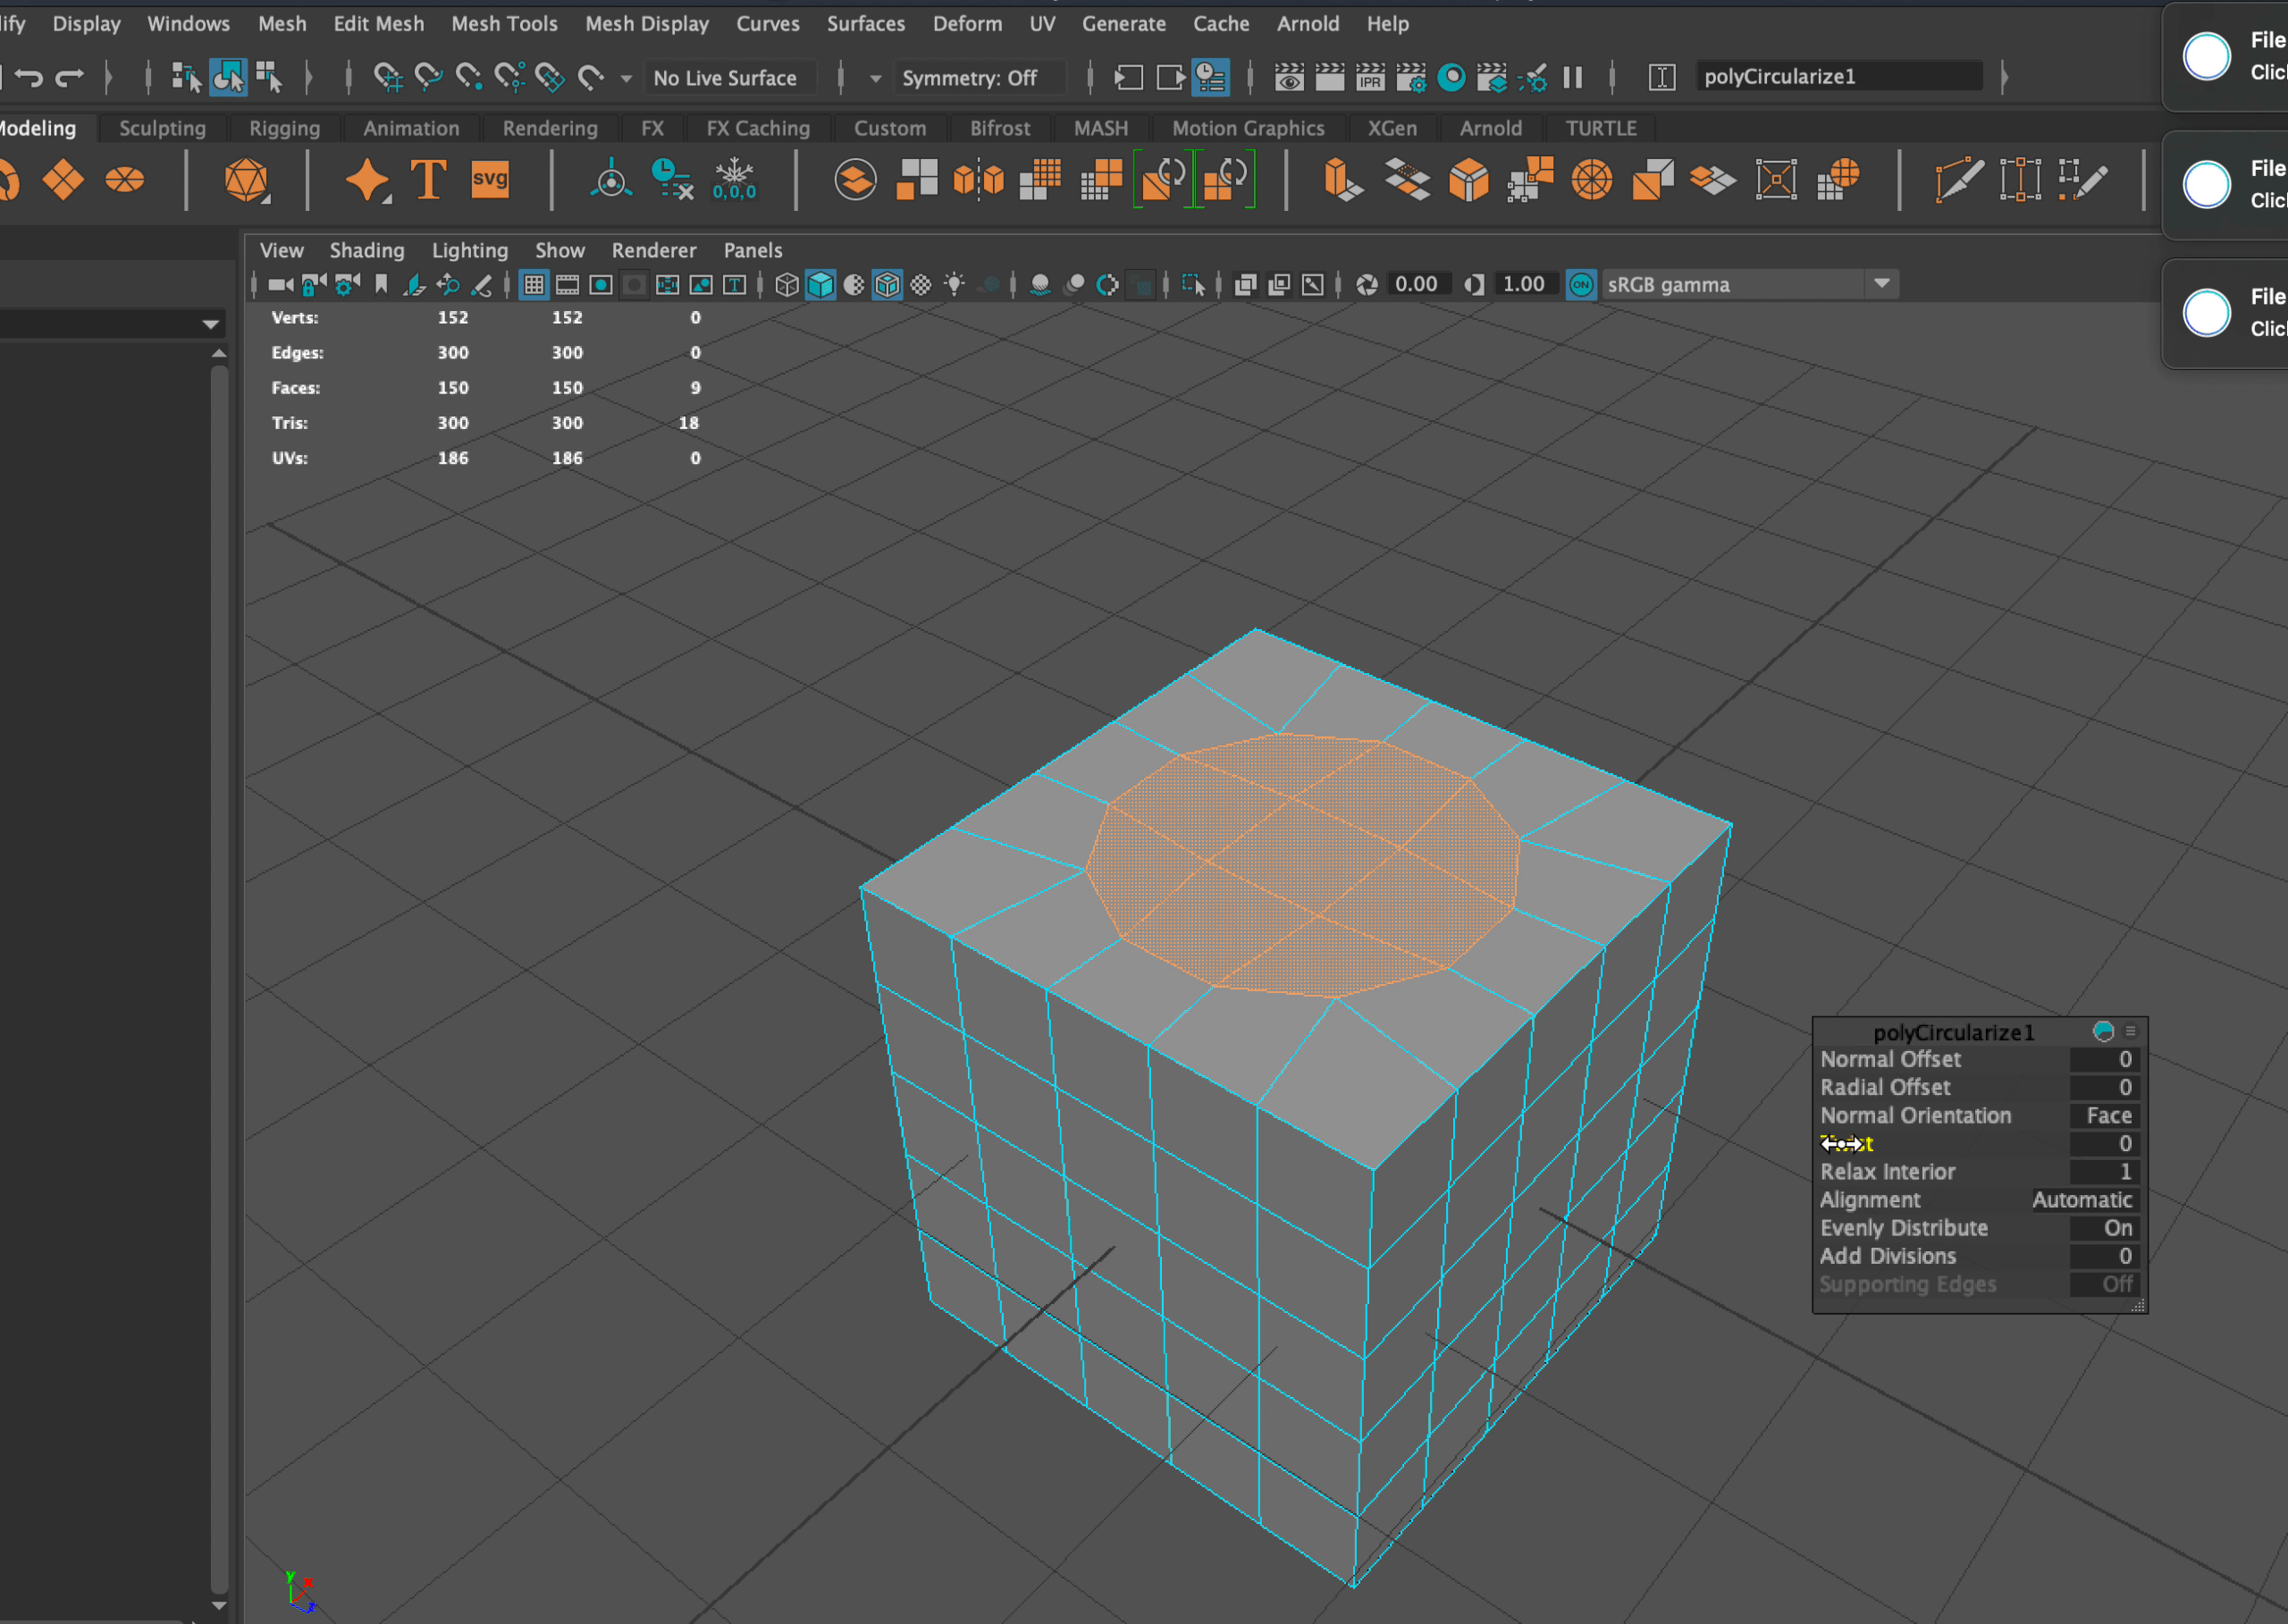Enable snap to curves magnet icon
Image resolution: width=2288 pixels, height=1624 pixels.
tap(429, 77)
